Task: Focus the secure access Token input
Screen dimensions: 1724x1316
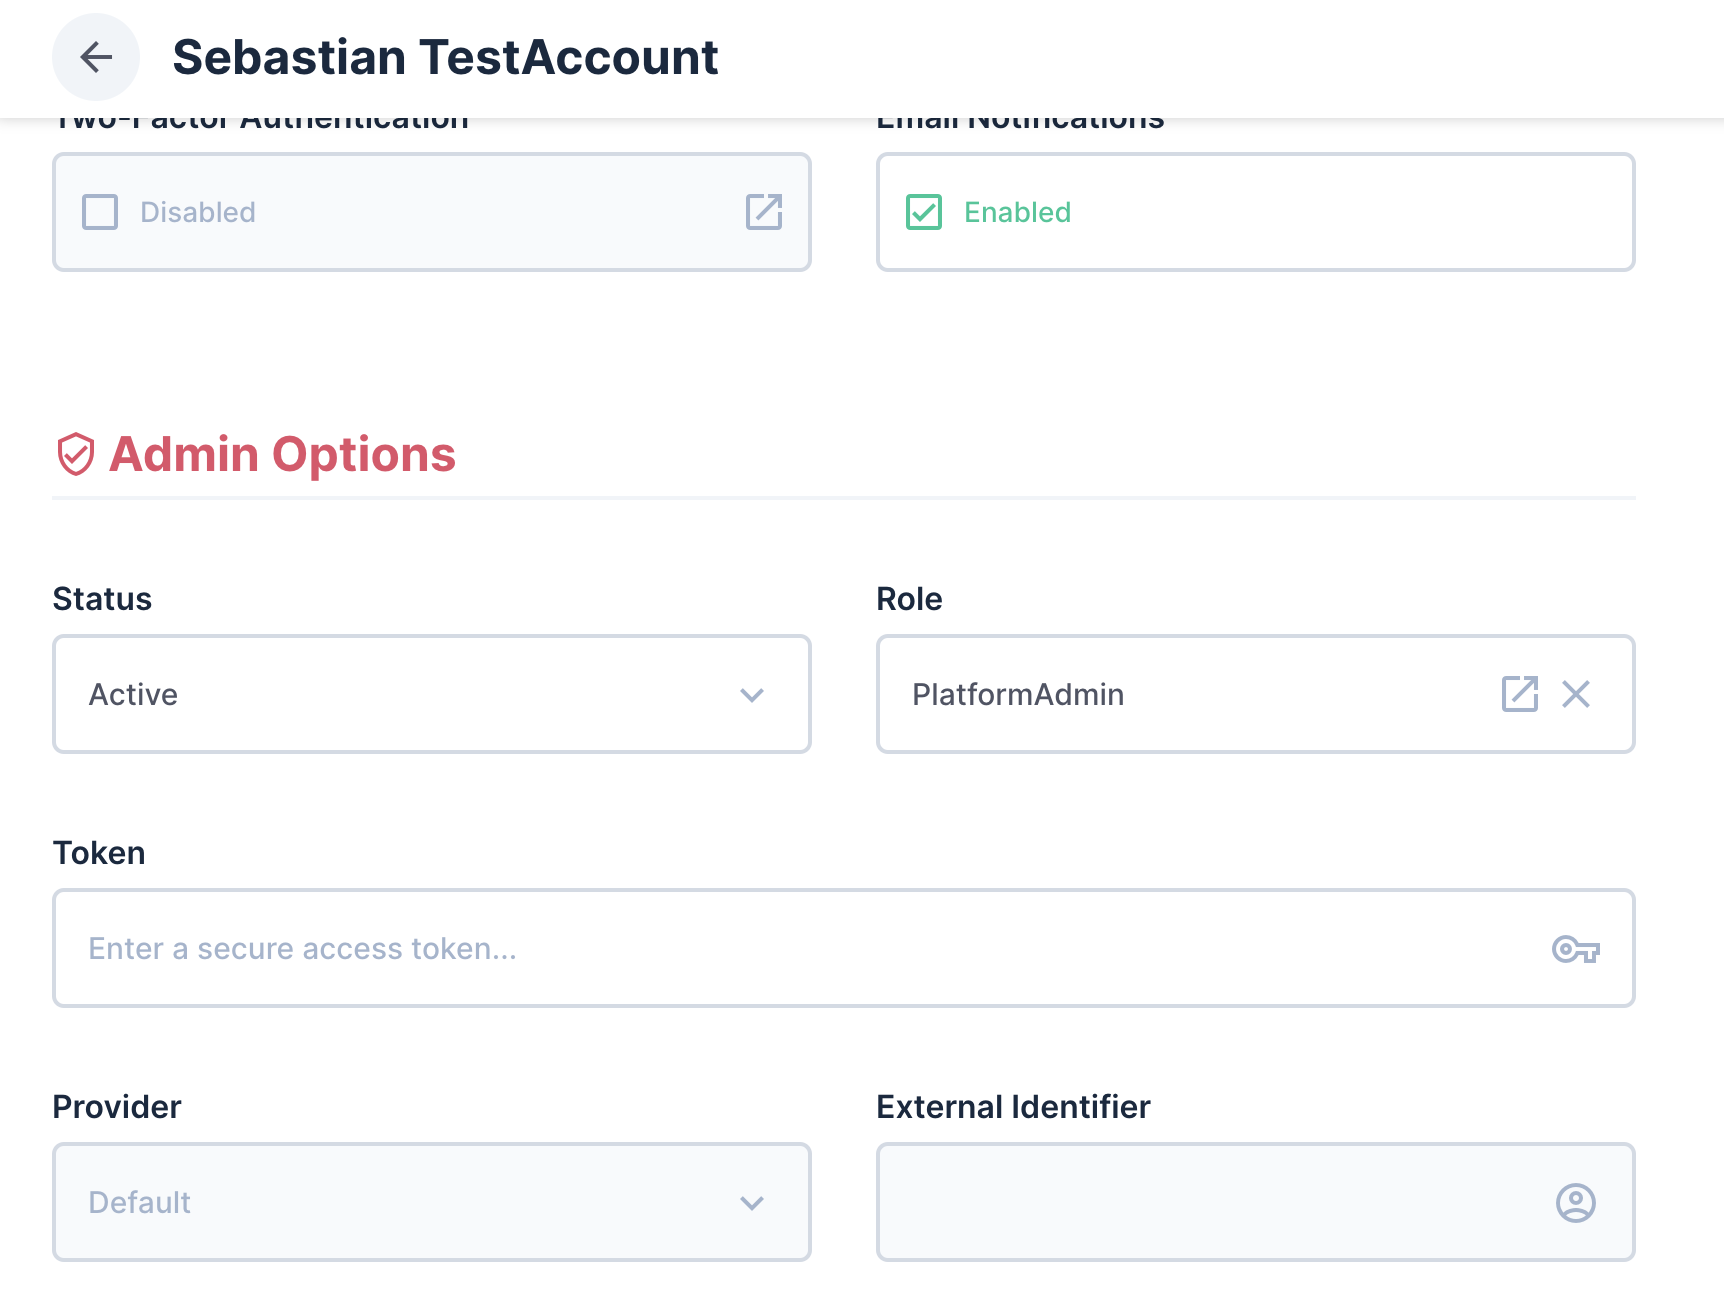Action: (x=844, y=948)
